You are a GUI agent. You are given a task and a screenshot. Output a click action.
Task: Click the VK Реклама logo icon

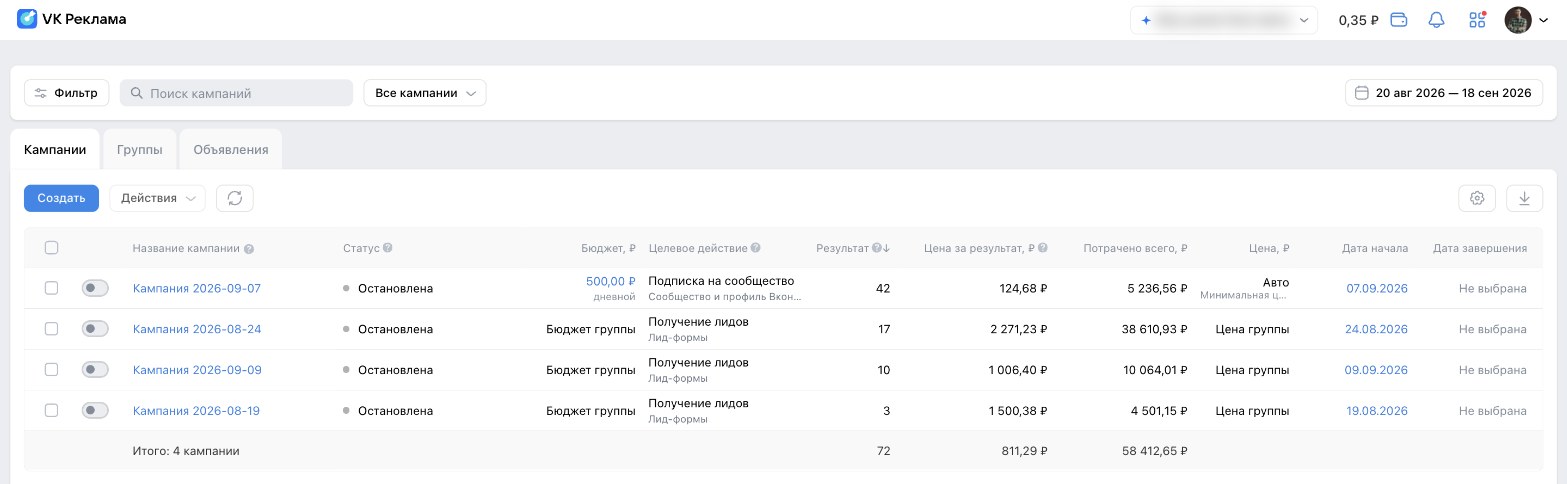(27, 19)
